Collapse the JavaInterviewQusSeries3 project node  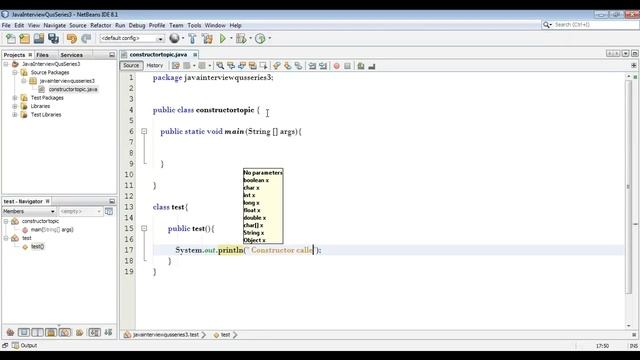point(6,64)
